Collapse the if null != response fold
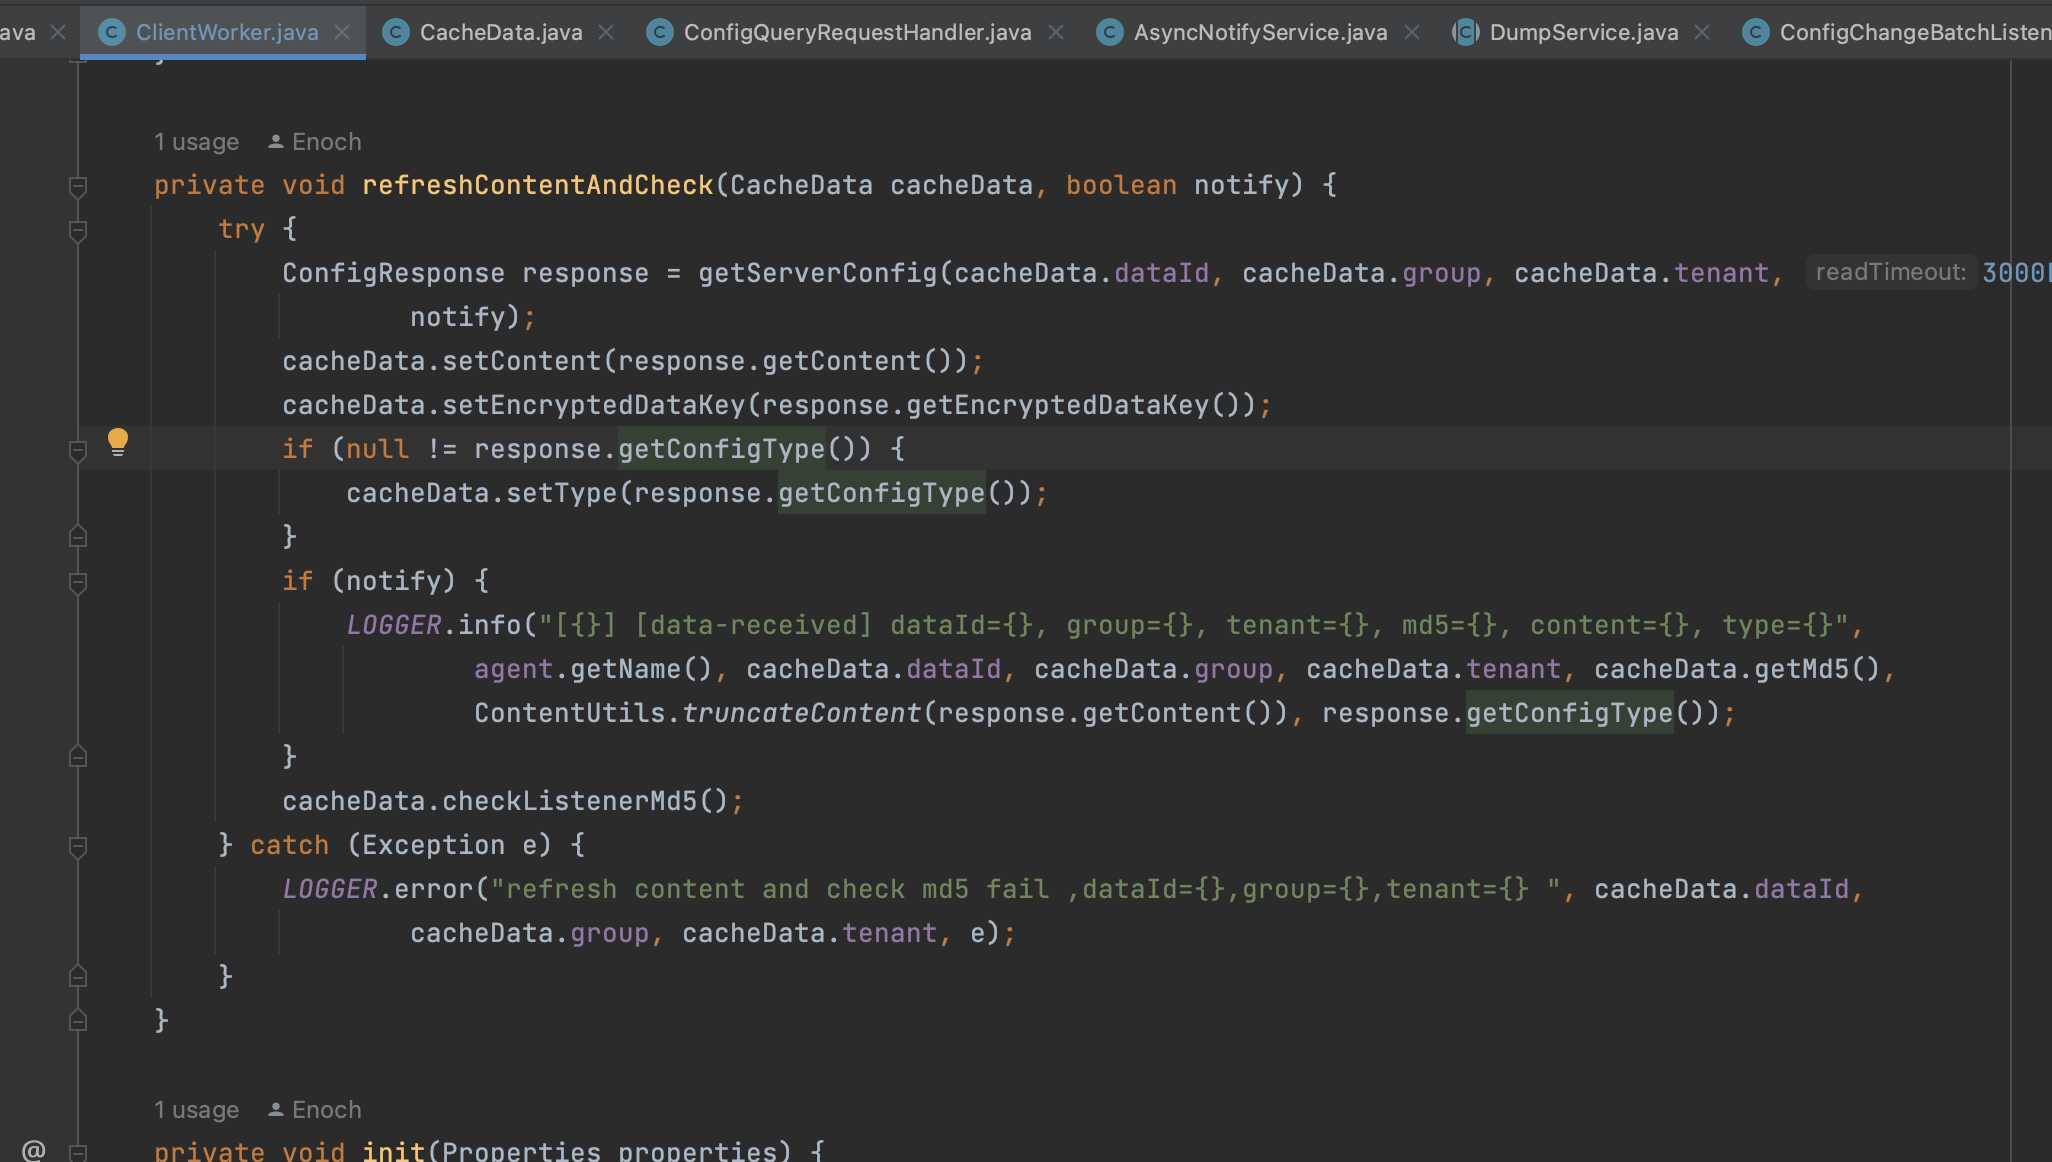The image size is (2052, 1162). click(78, 450)
